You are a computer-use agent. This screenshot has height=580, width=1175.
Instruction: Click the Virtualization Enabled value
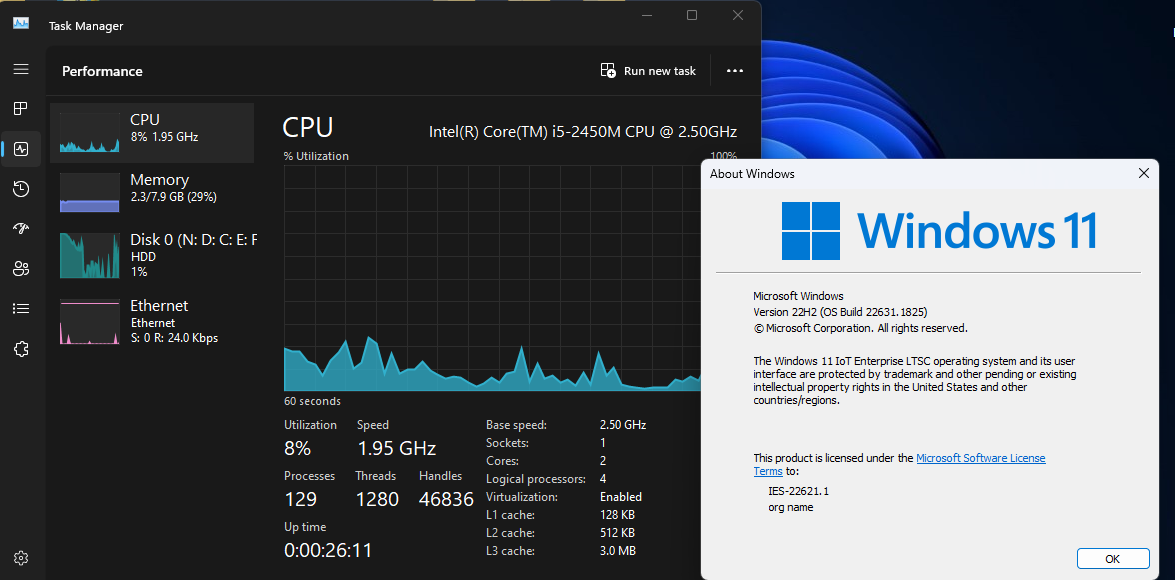[x=620, y=497]
